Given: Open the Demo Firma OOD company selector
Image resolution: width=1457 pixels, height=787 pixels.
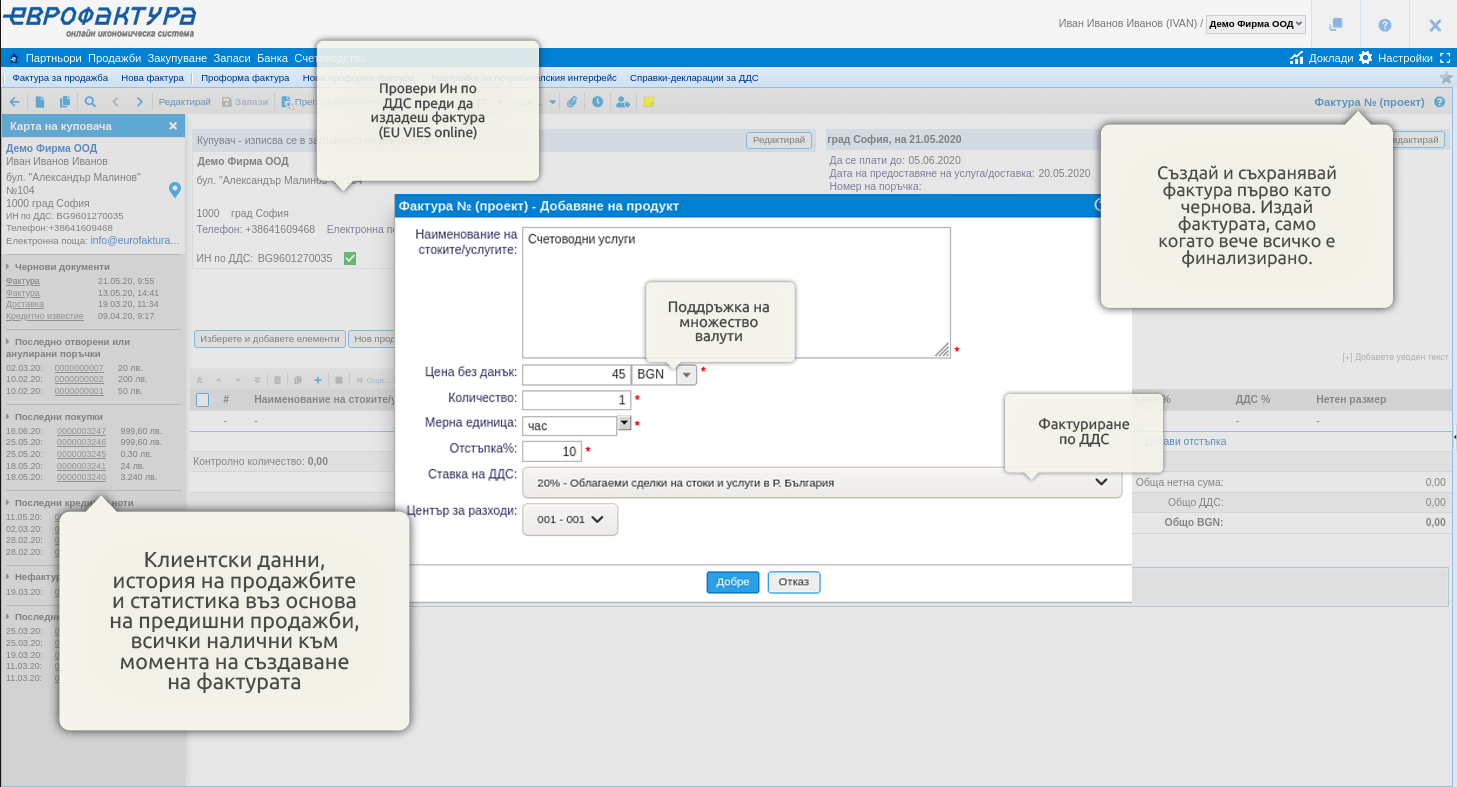Looking at the screenshot, I should point(1255,24).
